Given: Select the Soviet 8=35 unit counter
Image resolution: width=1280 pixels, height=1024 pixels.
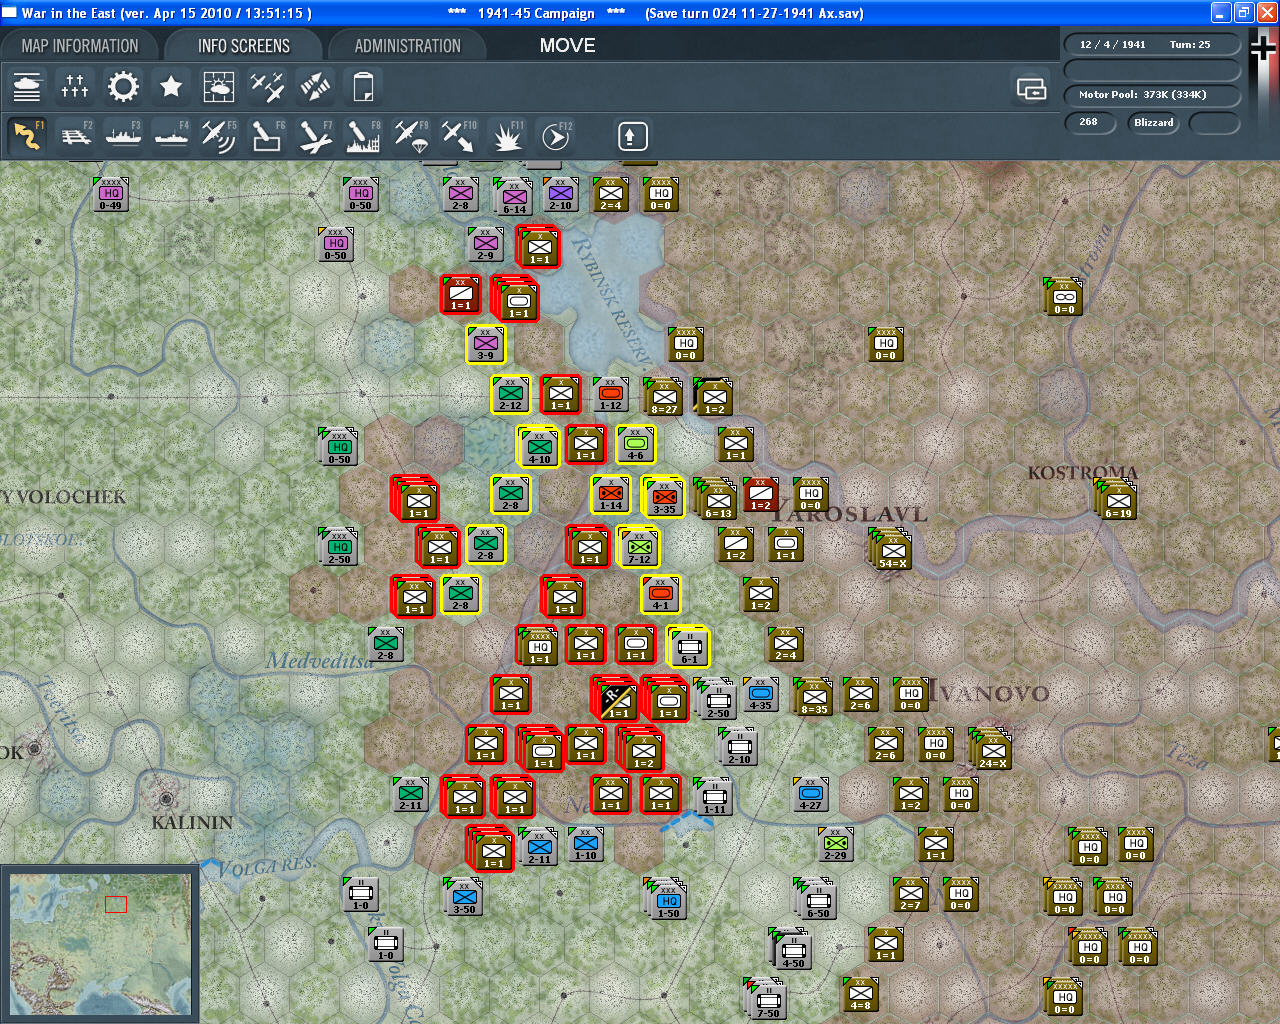Looking at the screenshot, I should point(814,697).
